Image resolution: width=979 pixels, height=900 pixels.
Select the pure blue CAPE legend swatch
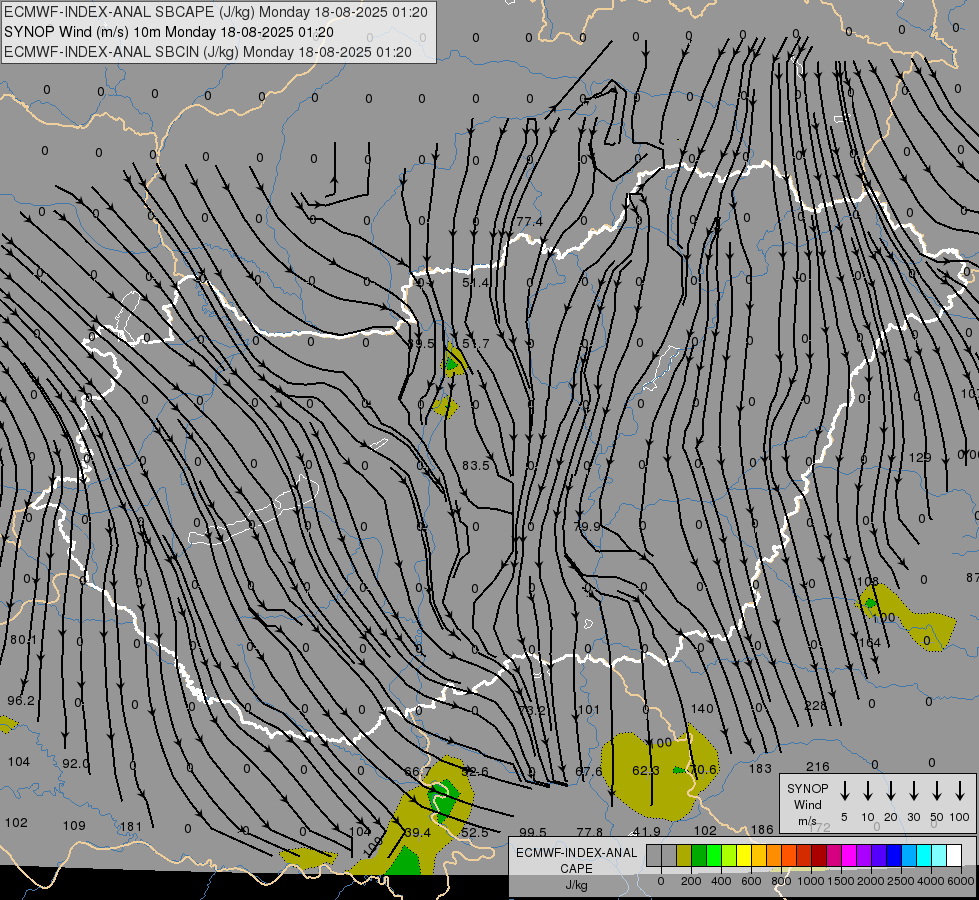(894, 855)
